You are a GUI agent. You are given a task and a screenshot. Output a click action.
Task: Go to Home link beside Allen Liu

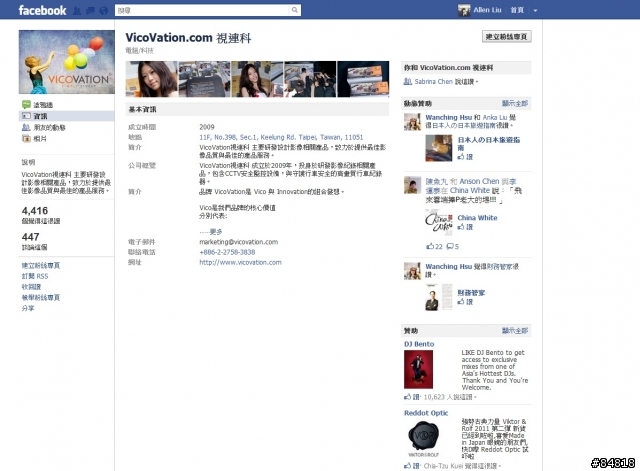(517, 10)
